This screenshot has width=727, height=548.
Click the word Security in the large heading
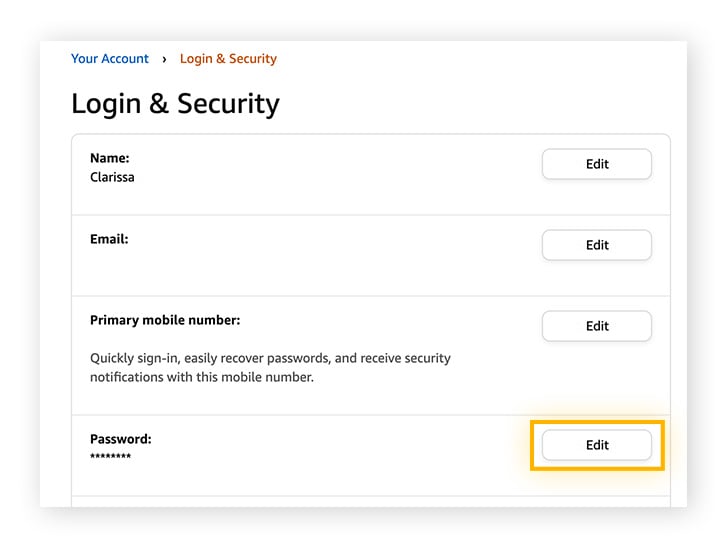tap(226, 104)
